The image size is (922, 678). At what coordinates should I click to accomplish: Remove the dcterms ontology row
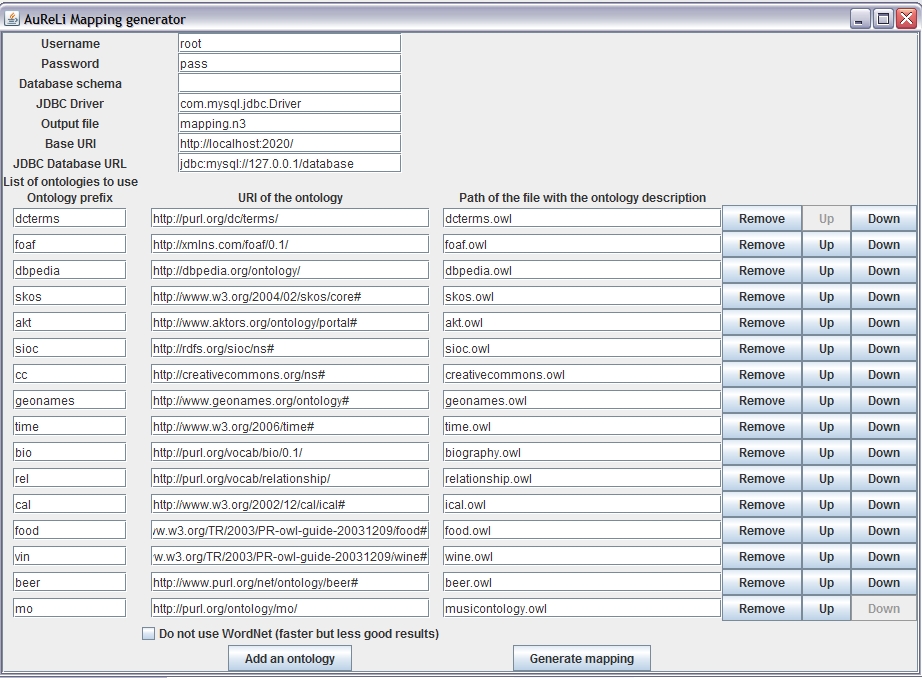(x=761, y=219)
